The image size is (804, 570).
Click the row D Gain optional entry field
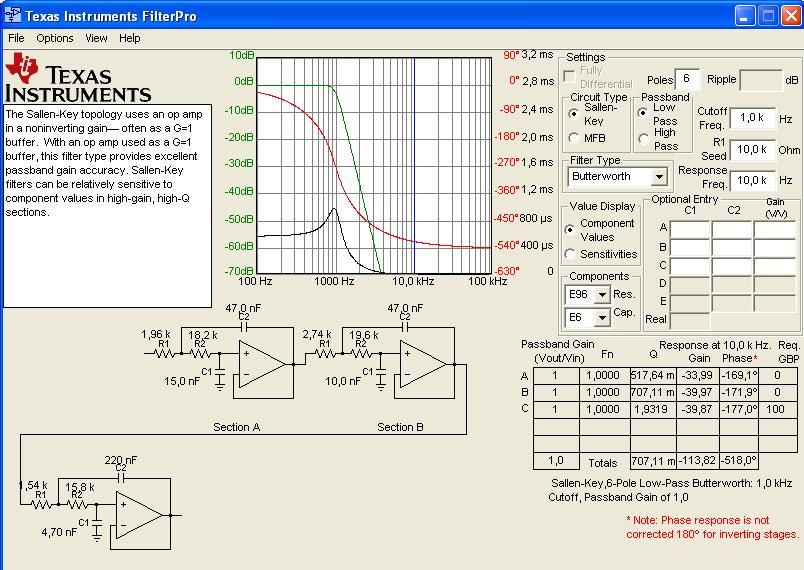tap(775, 285)
